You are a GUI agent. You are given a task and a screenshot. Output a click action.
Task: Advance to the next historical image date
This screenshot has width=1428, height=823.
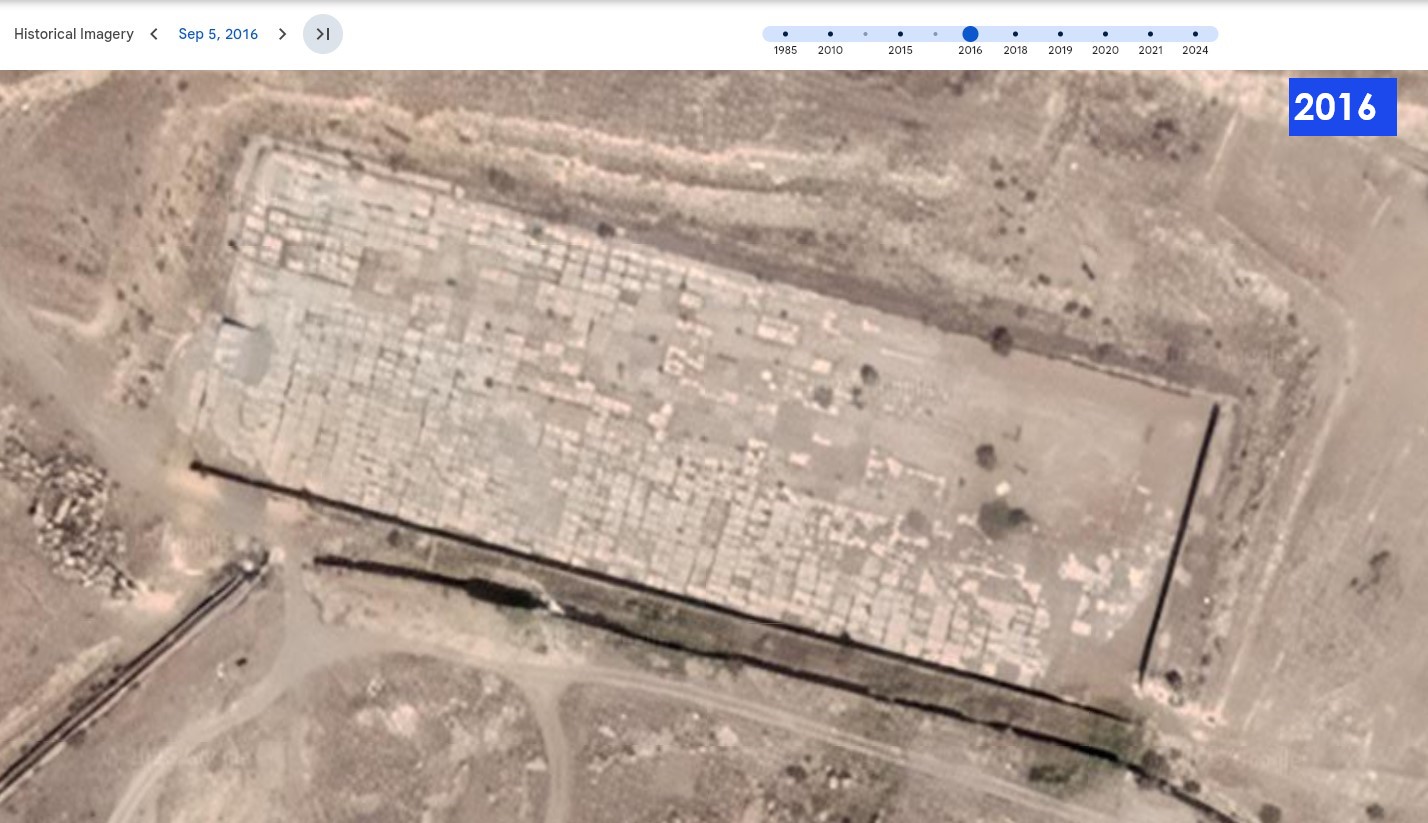[x=282, y=34]
